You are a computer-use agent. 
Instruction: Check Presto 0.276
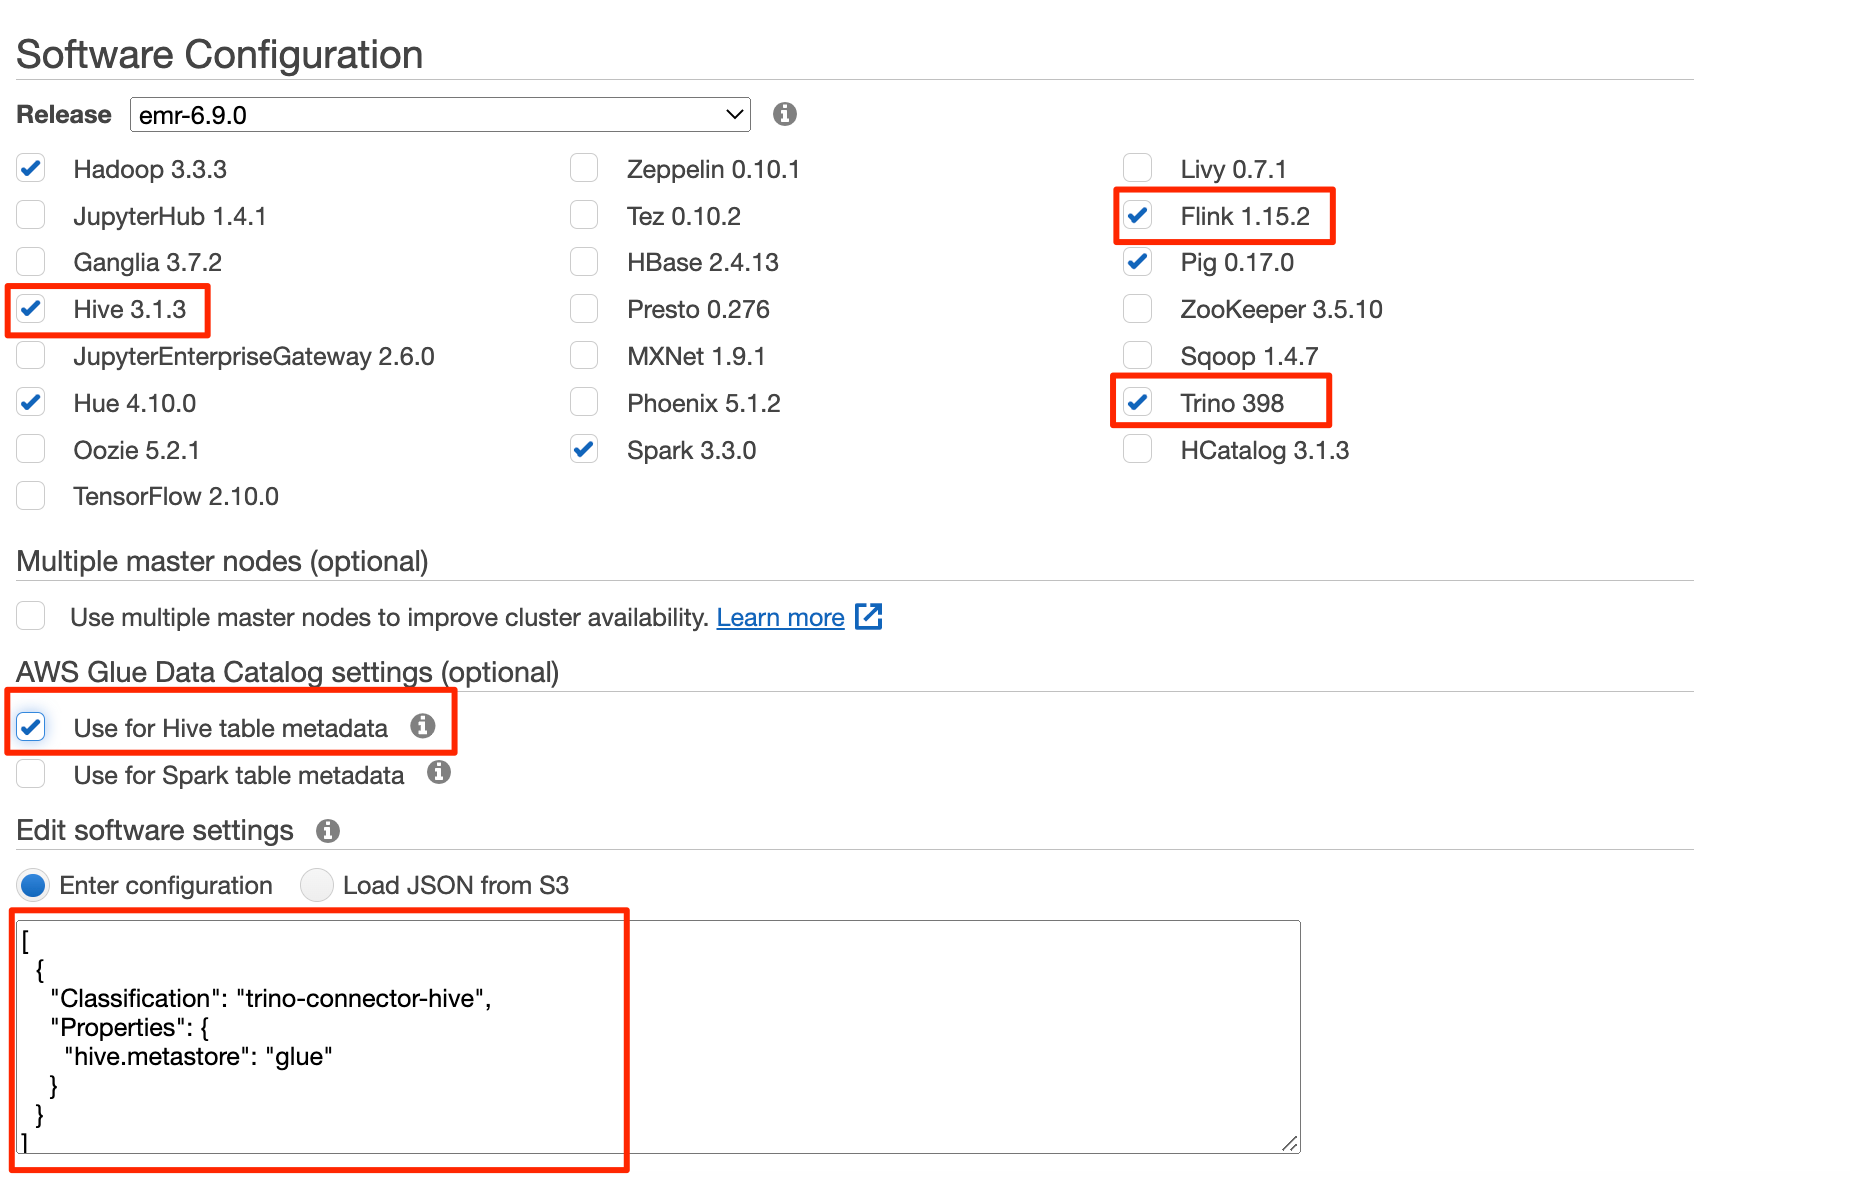pyautogui.click(x=584, y=309)
